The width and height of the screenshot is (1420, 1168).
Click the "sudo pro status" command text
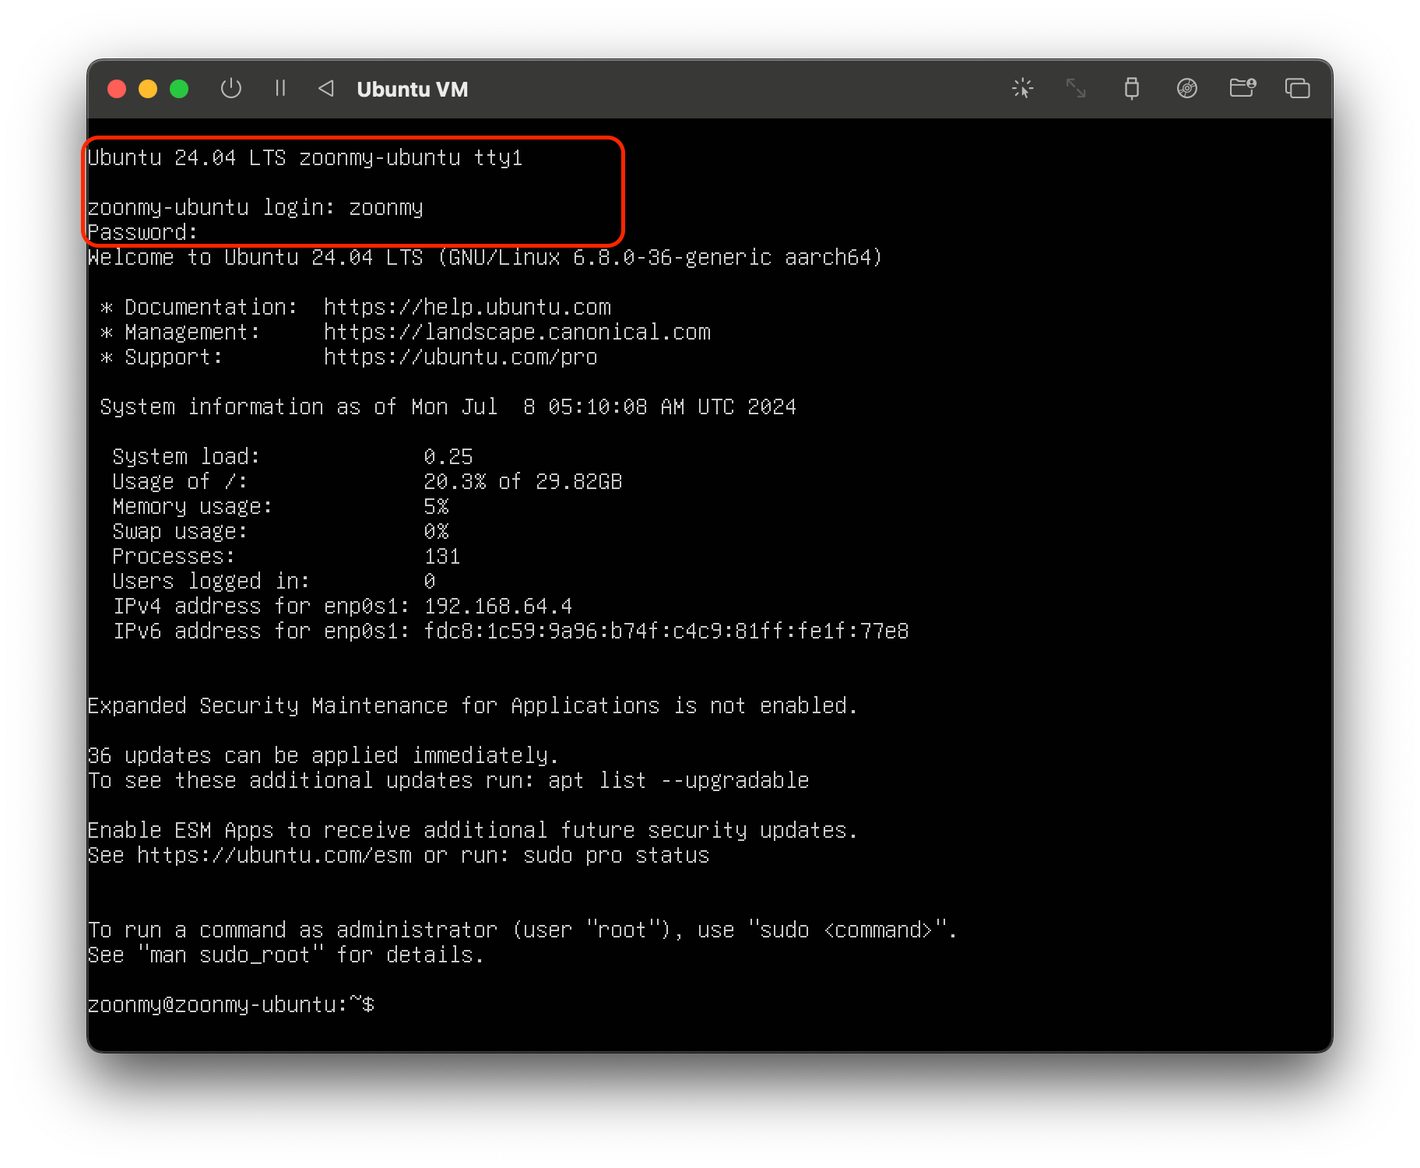coord(616,855)
